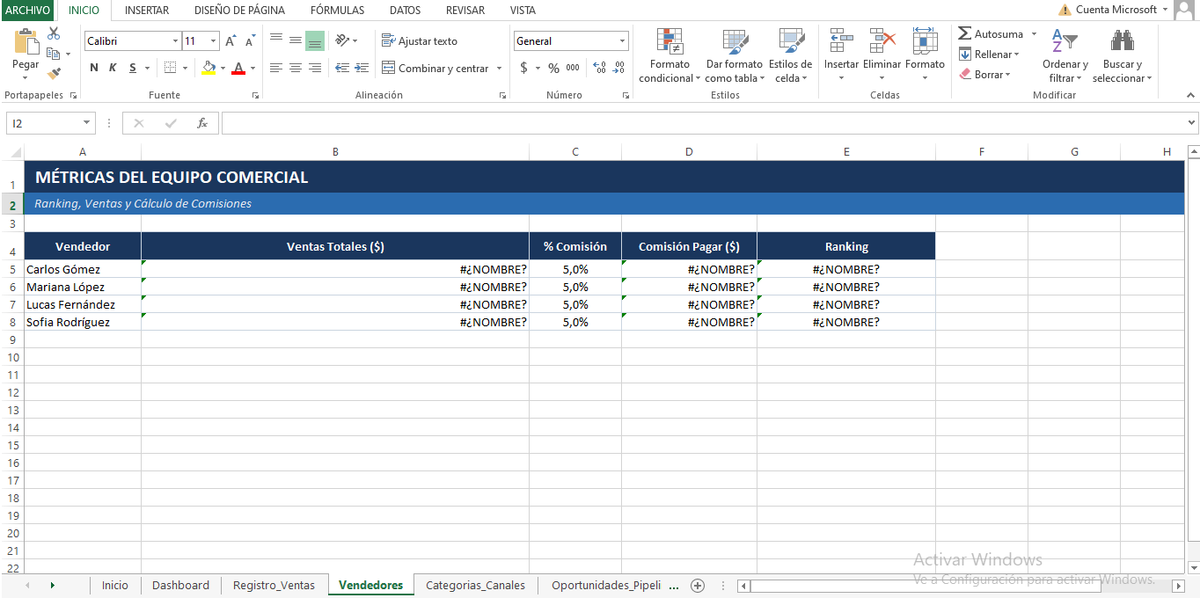Align text left icon

[x=277, y=68]
